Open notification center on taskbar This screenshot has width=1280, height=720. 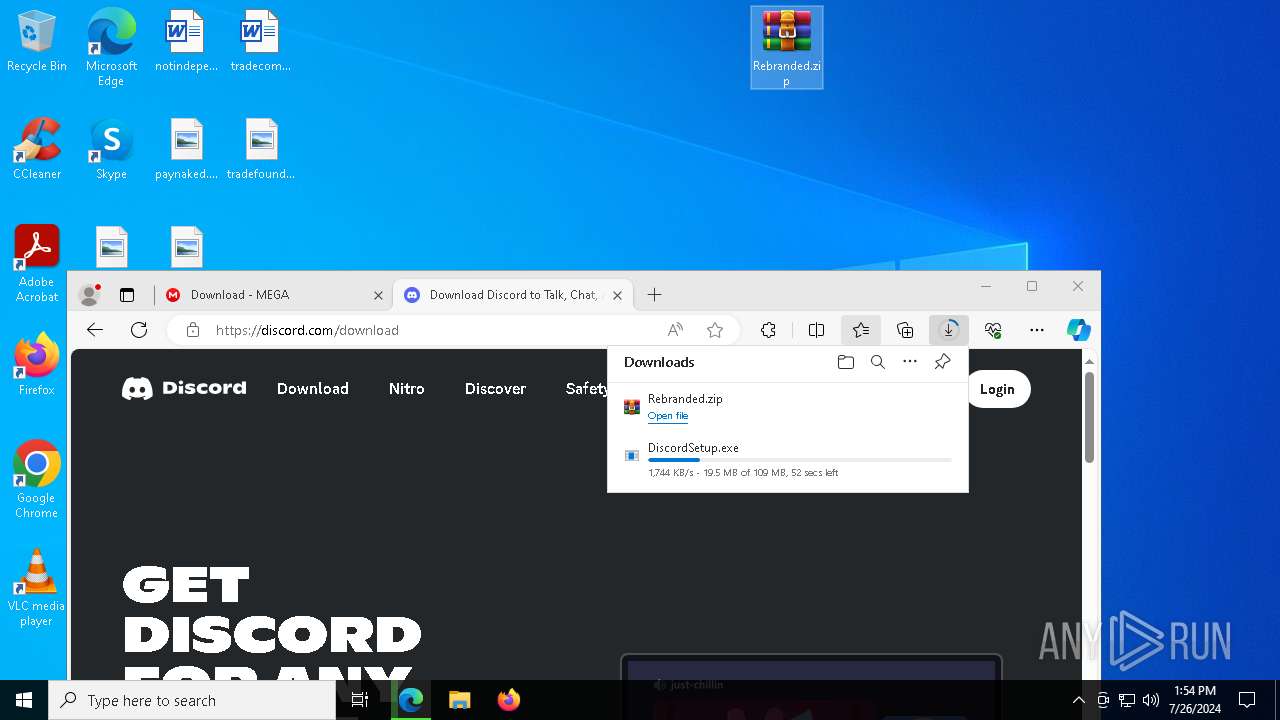click(1247, 700)
